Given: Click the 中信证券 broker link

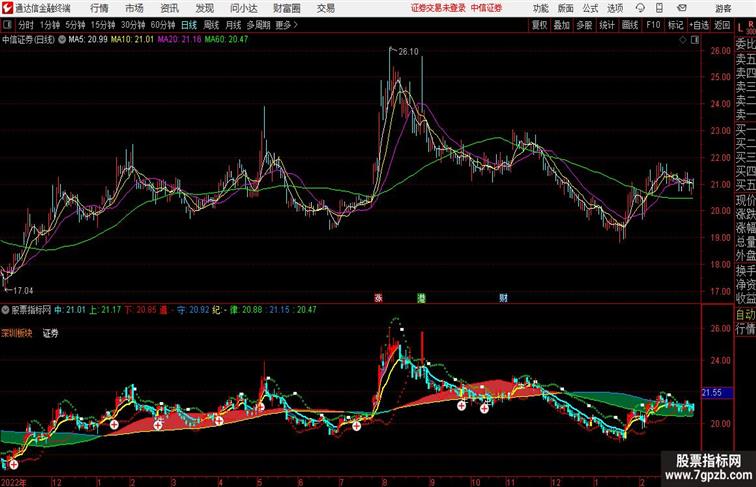Looking at the screenshot, I should tap(486, 8).
